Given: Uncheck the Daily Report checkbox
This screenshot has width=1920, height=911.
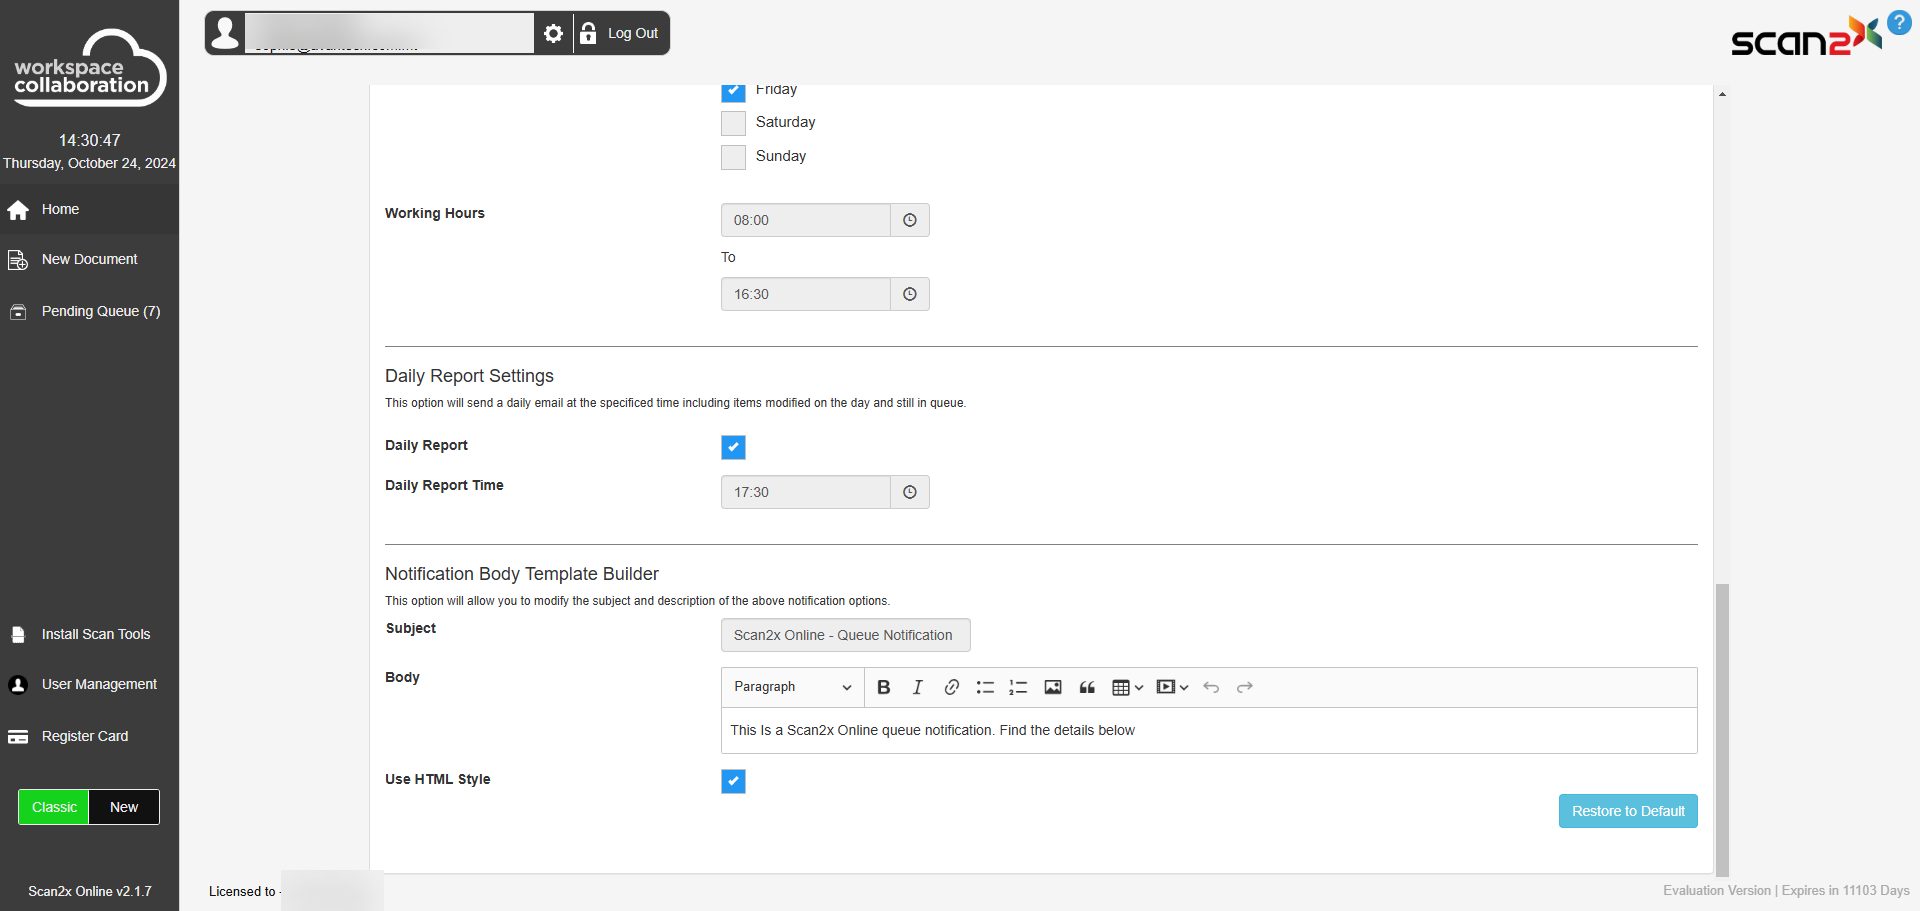Looking at the screenshot, I should point(733,447).
